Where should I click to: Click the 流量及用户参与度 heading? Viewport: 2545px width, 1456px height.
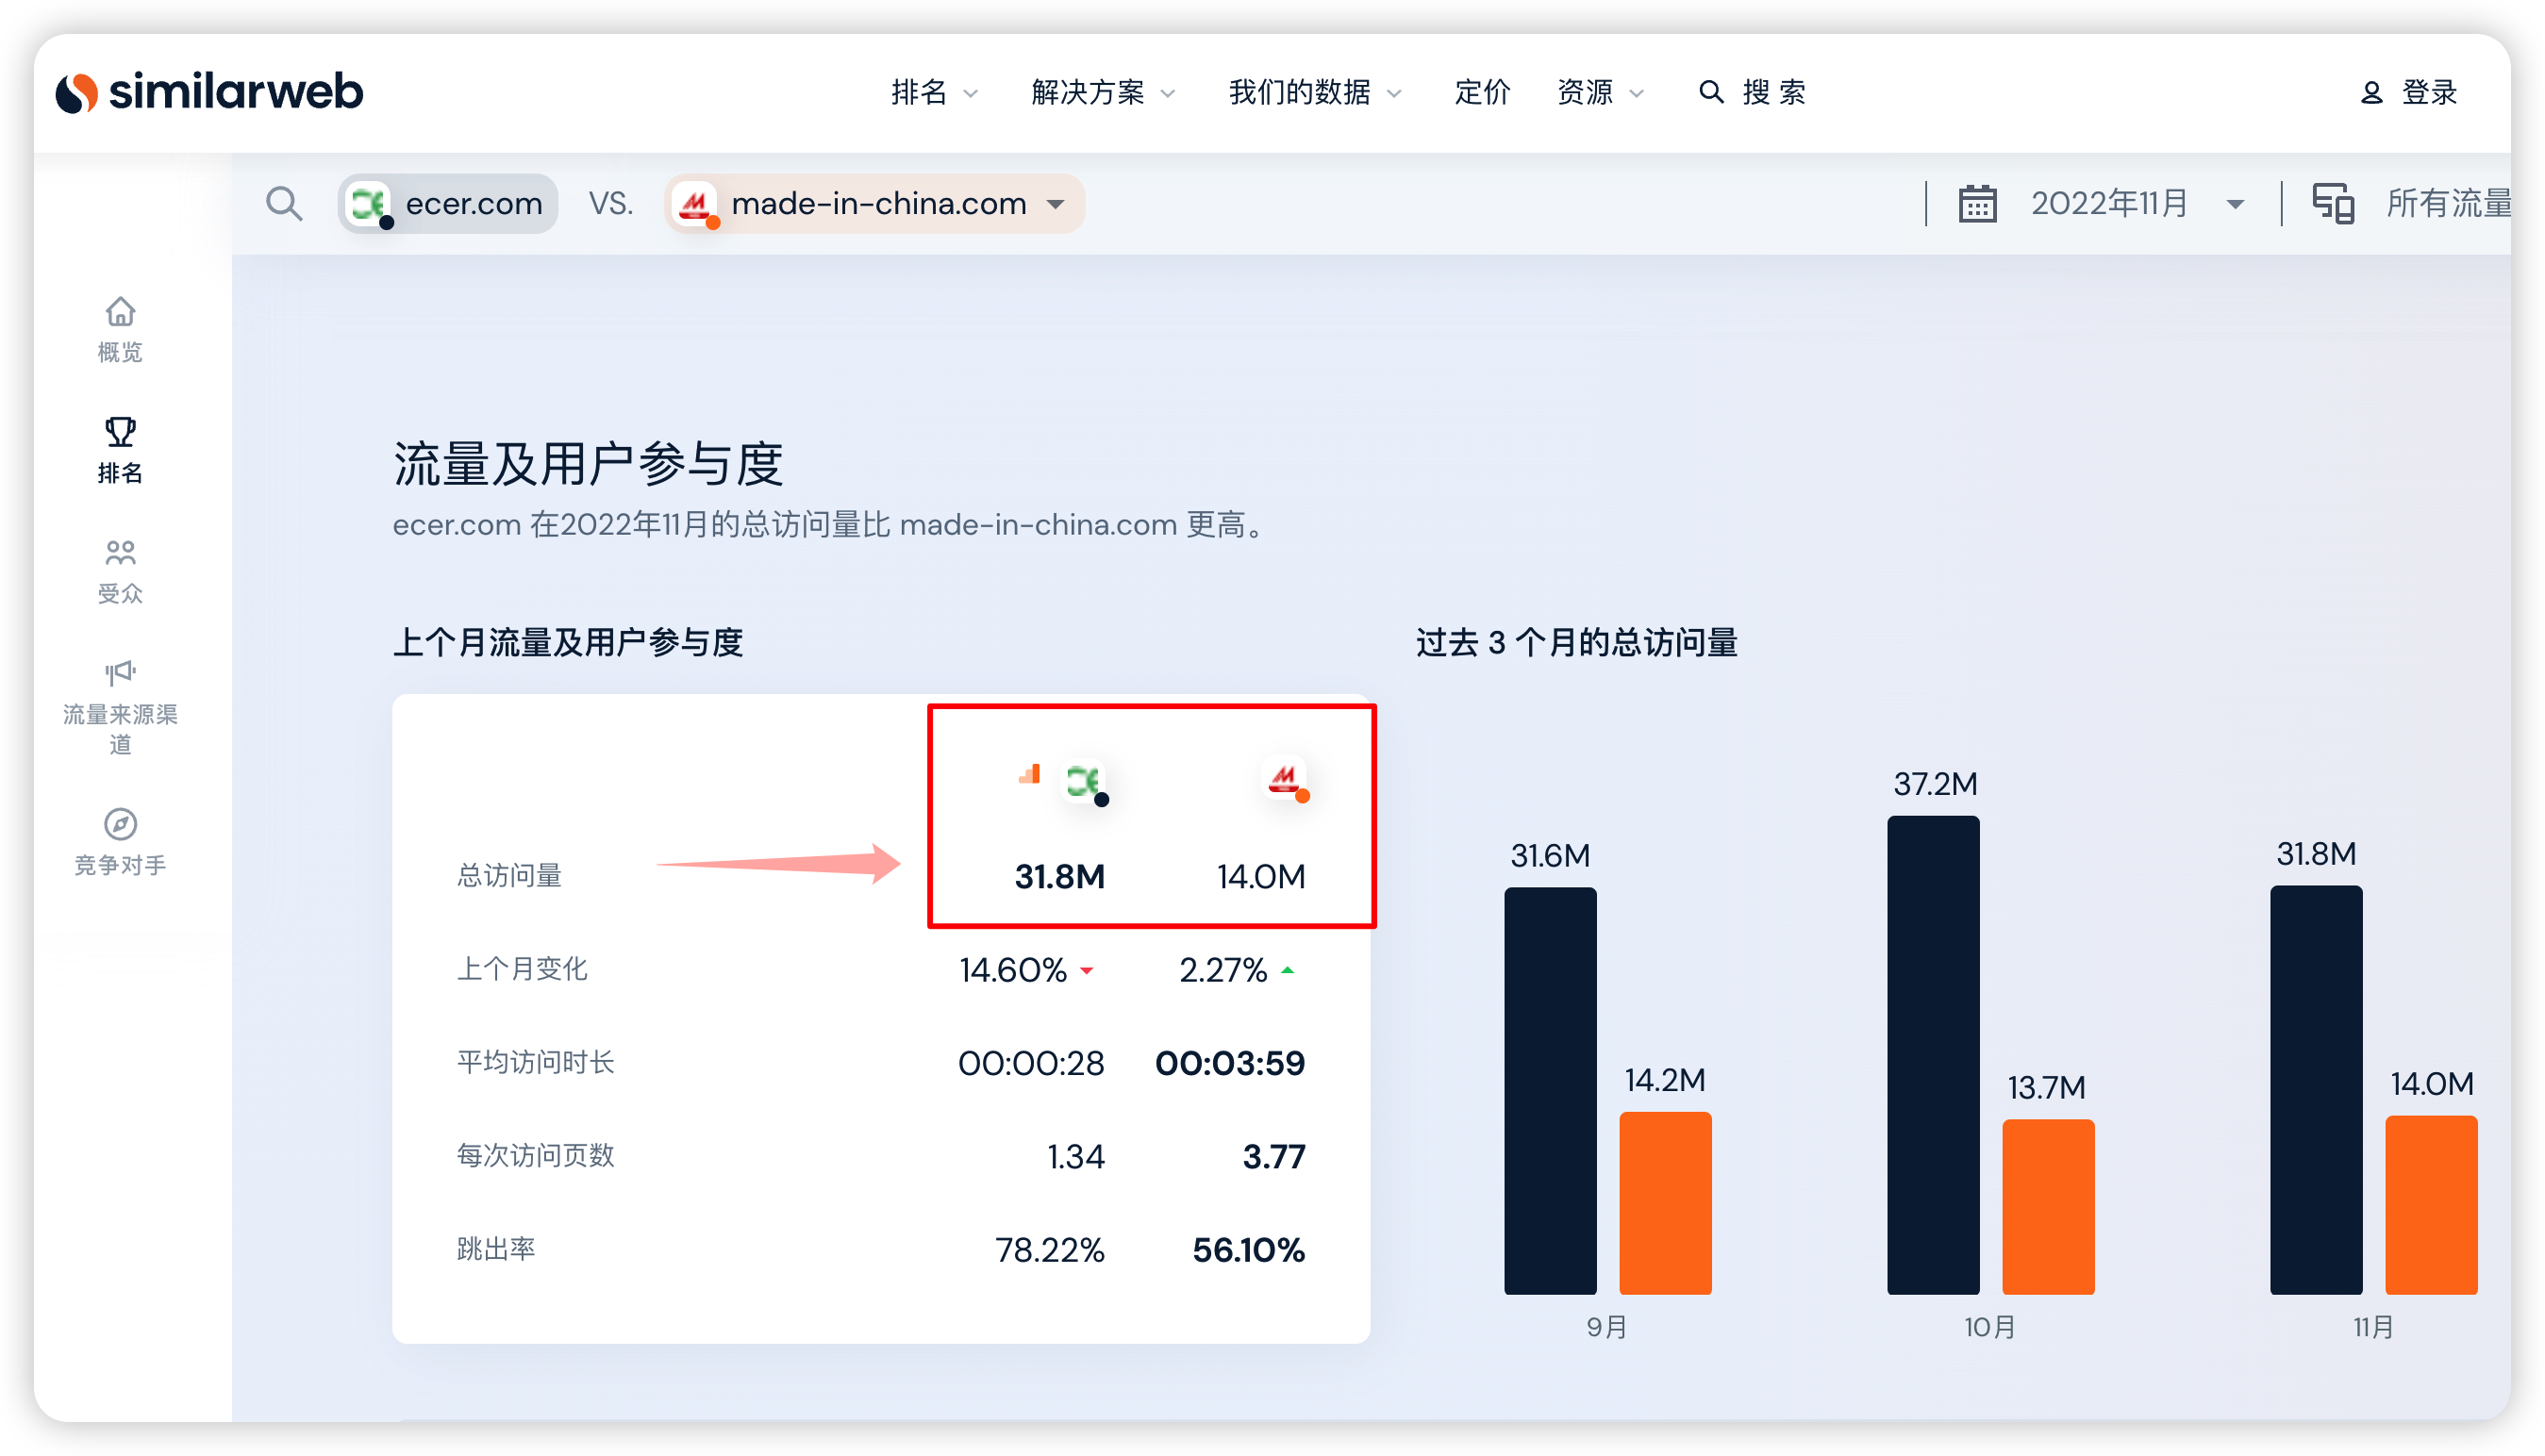point(588,464)
